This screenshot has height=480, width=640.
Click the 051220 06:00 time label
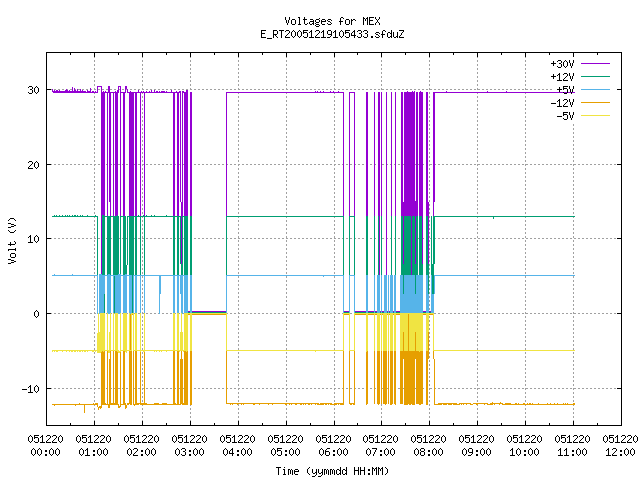click(x=333, y=446)
